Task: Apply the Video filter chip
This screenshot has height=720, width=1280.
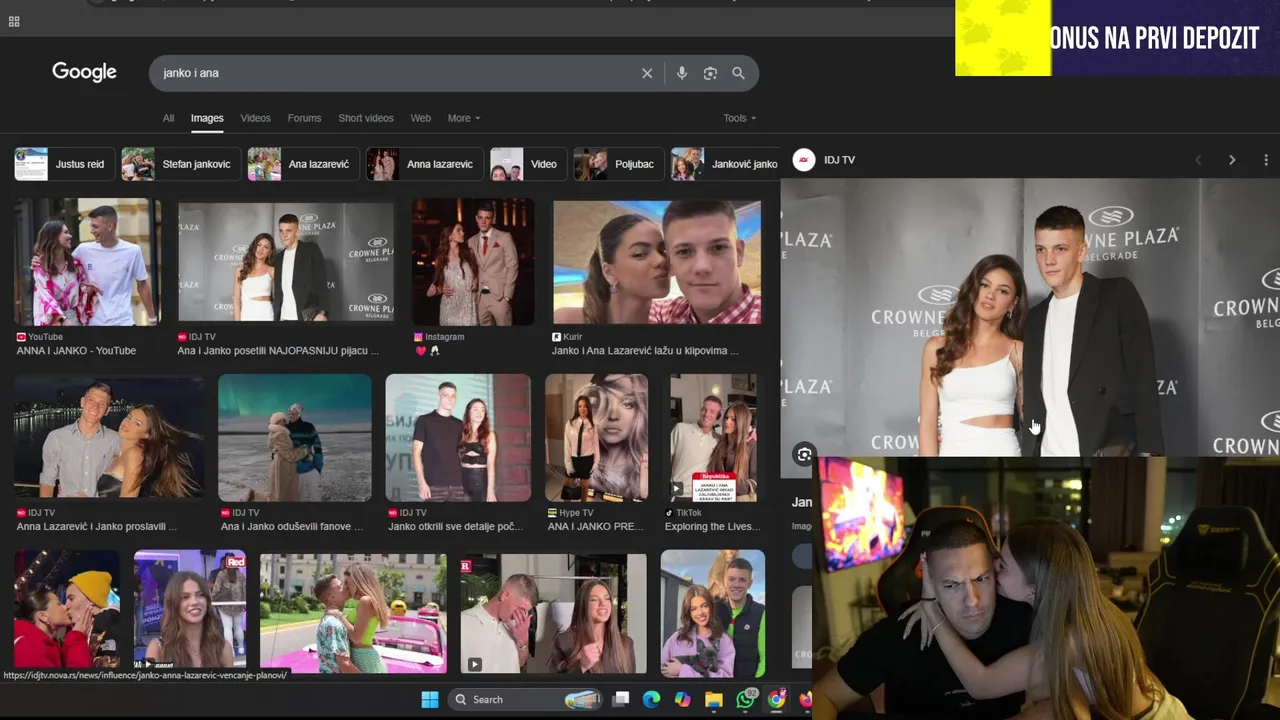Action: [x=527, y=164]
